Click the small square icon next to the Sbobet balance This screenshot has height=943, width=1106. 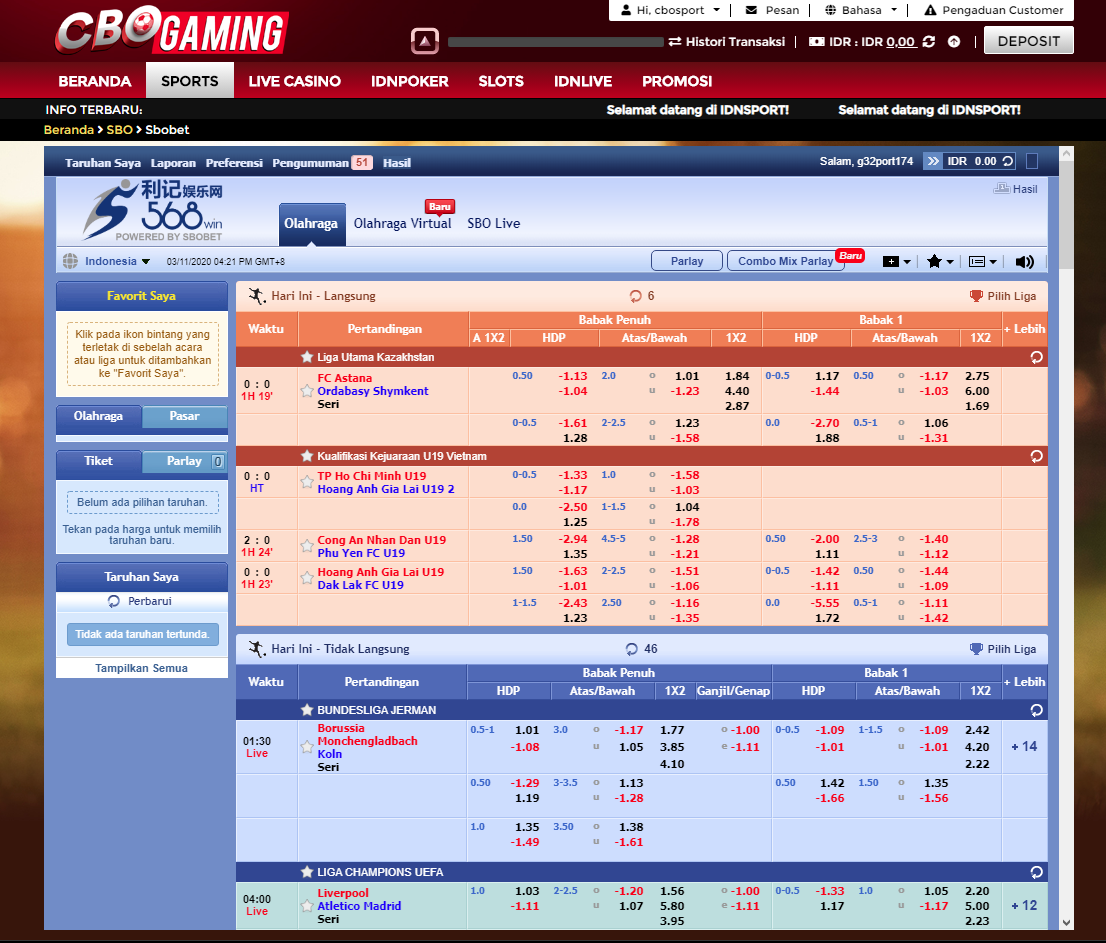tap(1031, 162)
